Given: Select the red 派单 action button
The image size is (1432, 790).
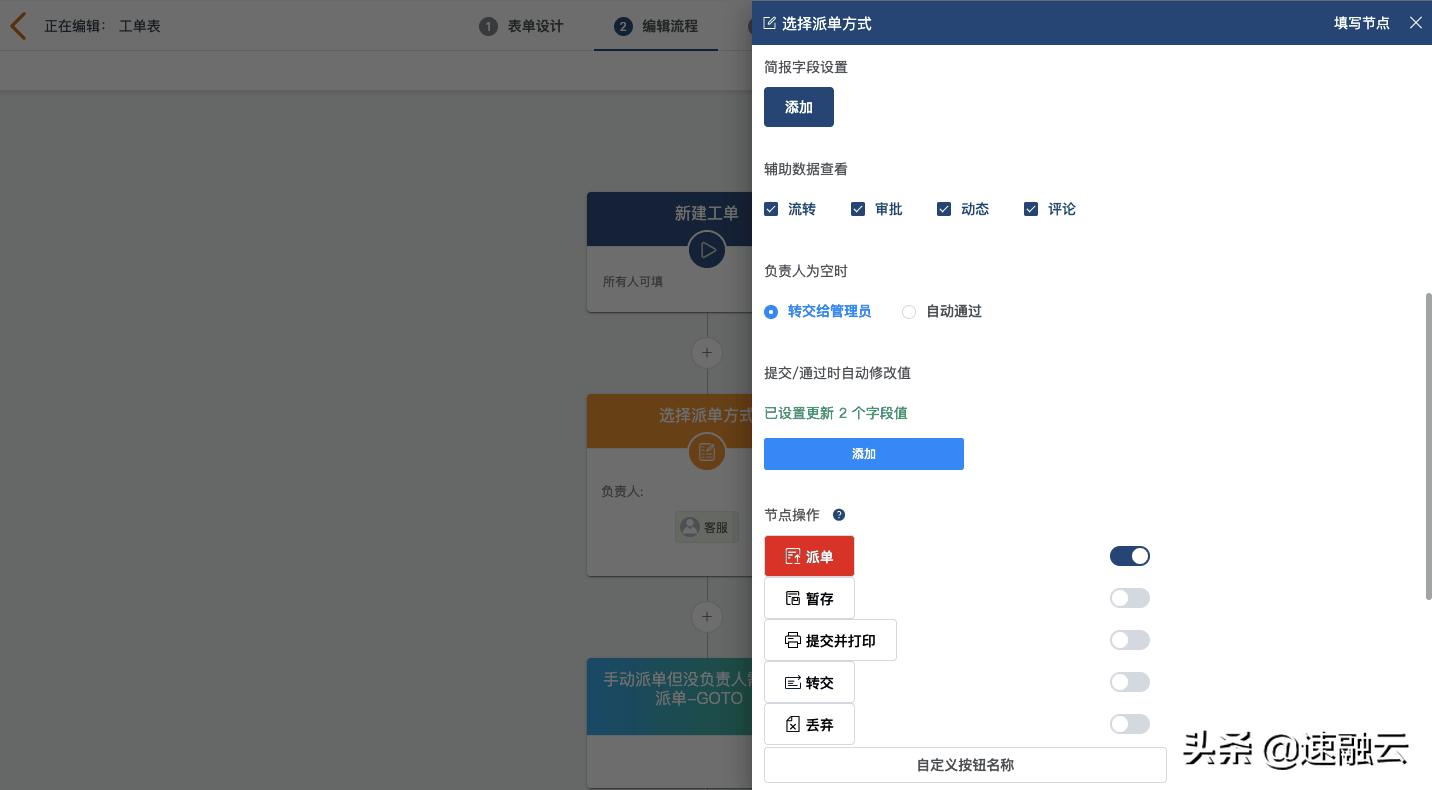Looking at the screenshot, I should coord(809,556).
